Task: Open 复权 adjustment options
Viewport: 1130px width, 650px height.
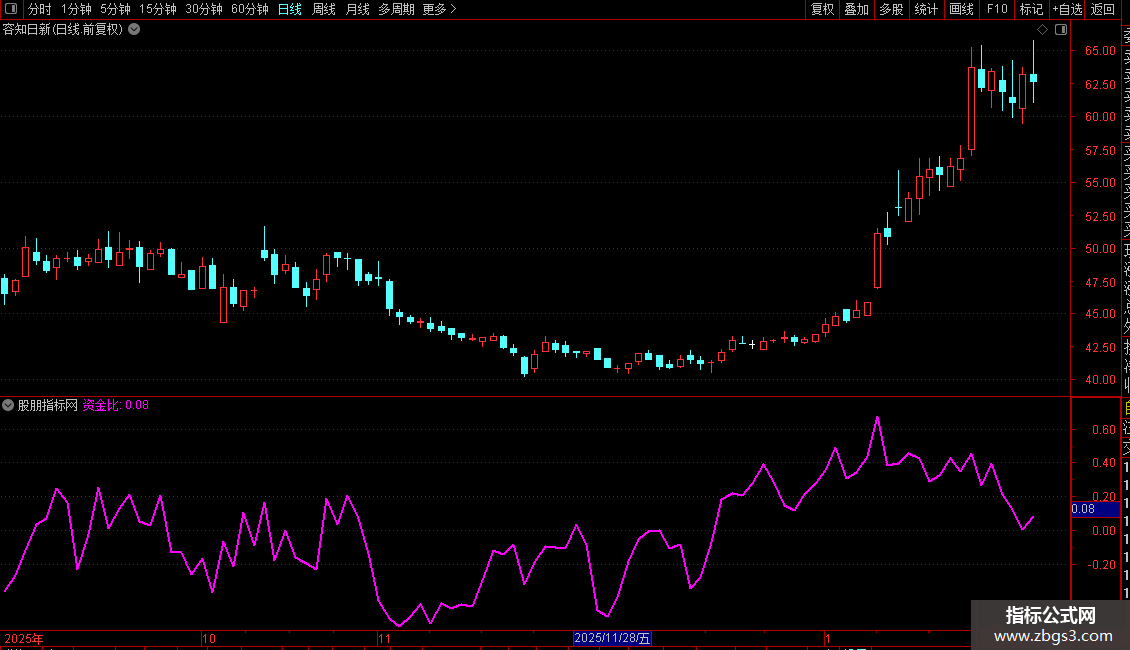Action: (x=822, y=9)
